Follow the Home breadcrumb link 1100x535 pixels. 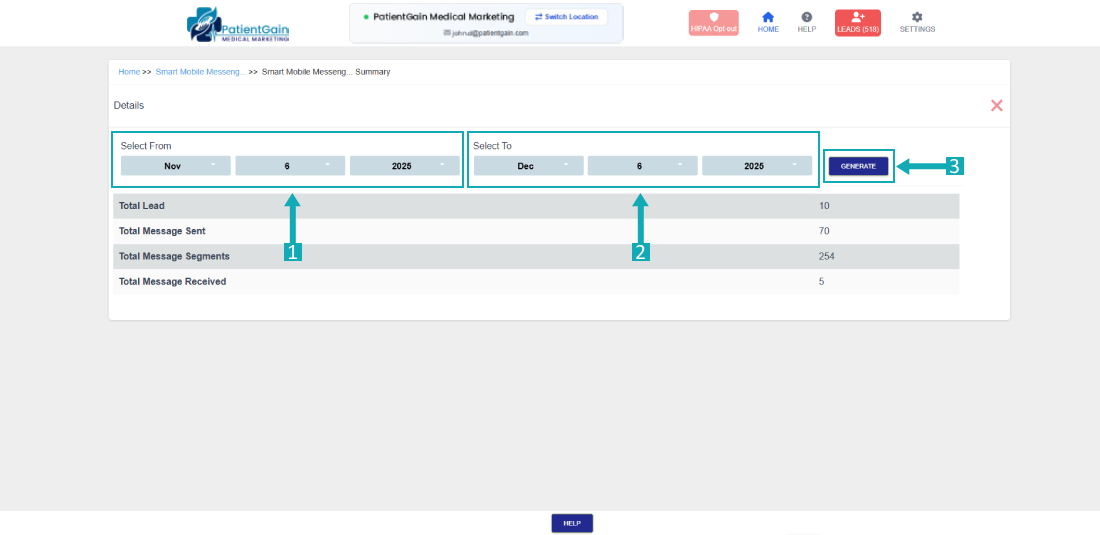[129, 72]
